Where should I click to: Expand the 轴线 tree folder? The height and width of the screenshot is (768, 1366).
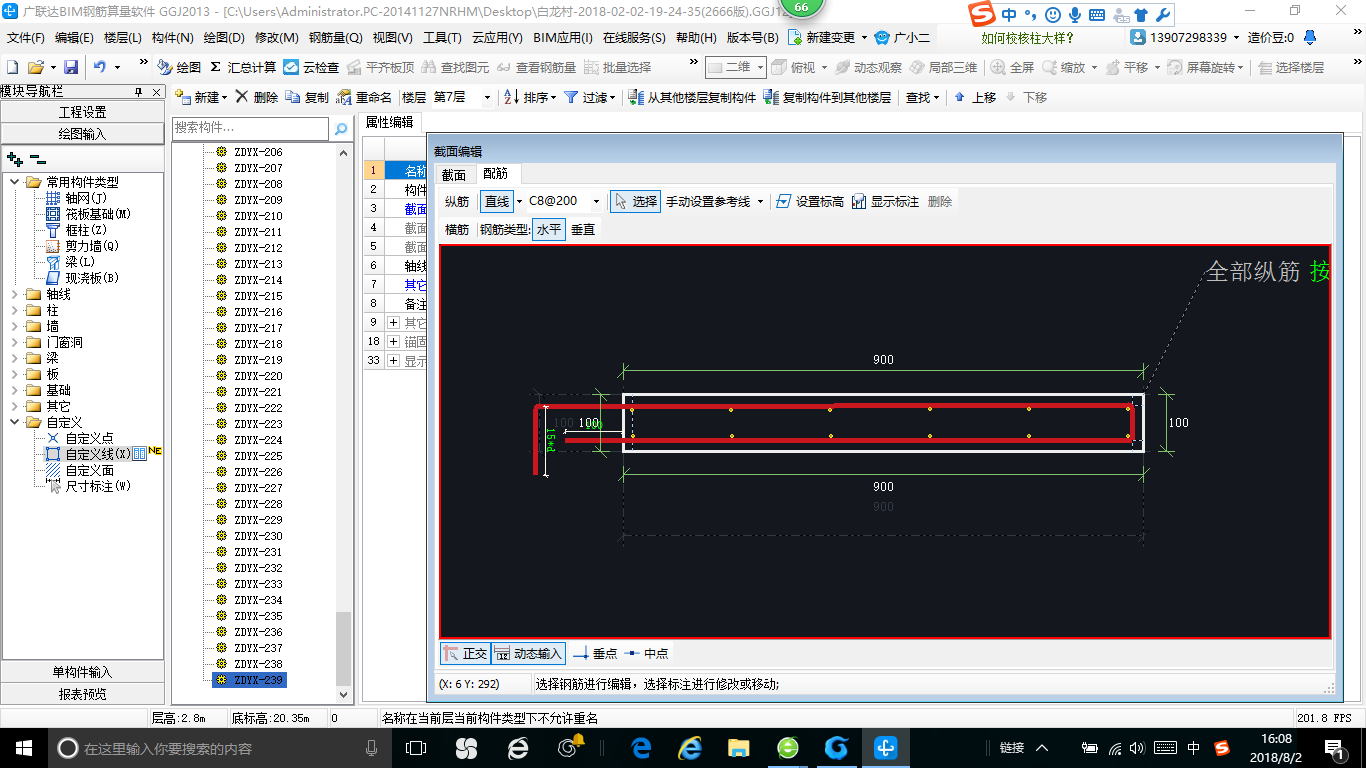coord(14,294)
